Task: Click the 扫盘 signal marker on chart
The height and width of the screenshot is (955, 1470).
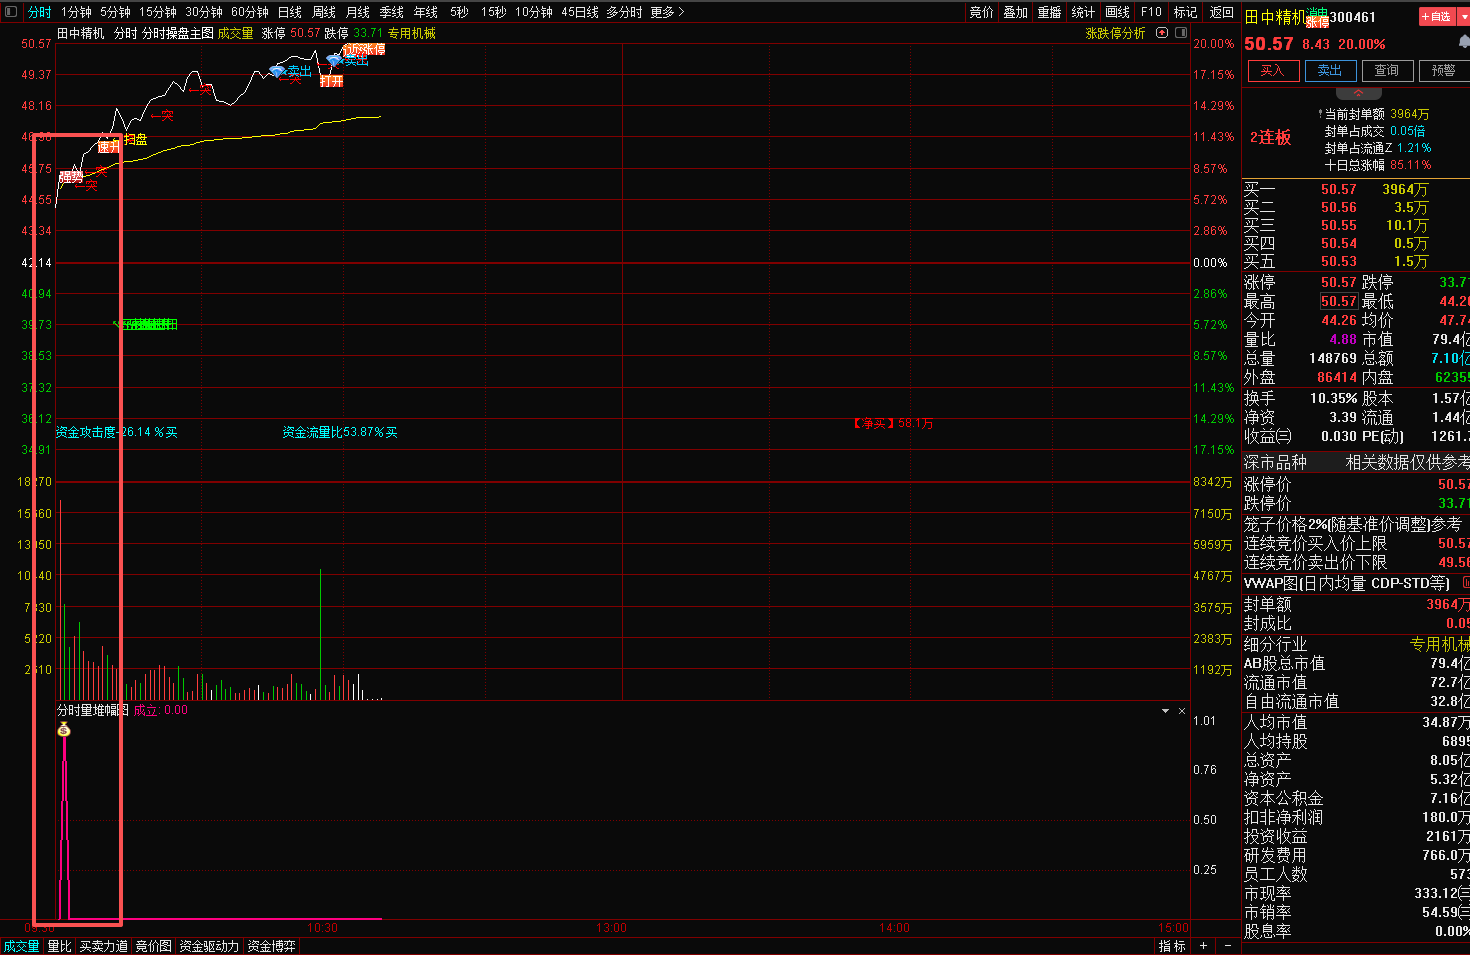Action: click(135, 139)
